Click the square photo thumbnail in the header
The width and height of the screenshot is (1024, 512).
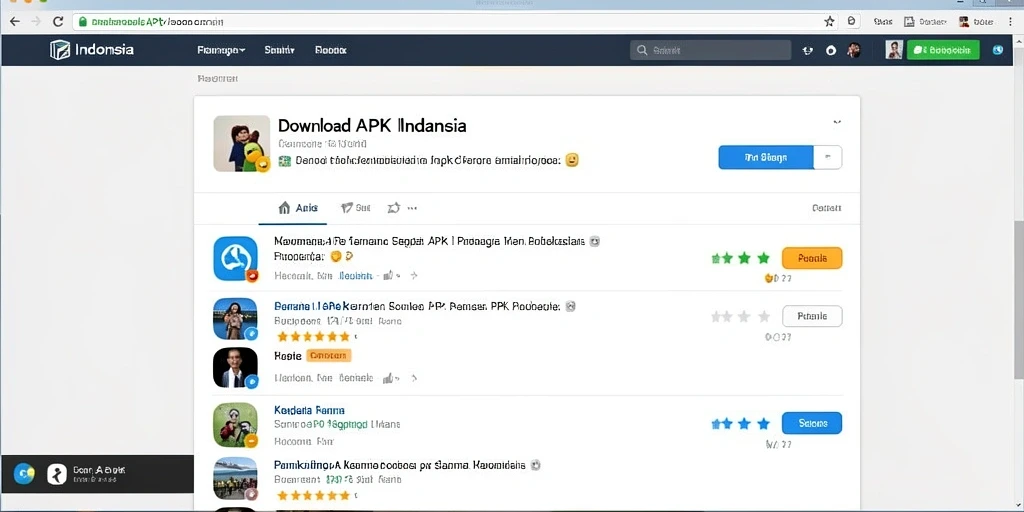pos(894,50)
